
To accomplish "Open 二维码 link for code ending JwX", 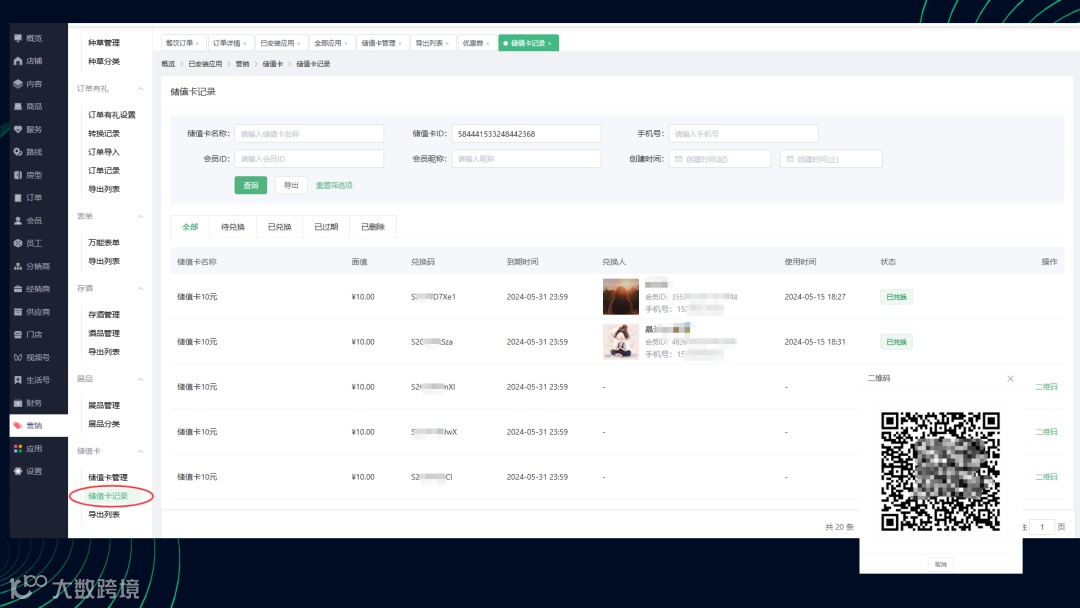I will click(1046, 432).
